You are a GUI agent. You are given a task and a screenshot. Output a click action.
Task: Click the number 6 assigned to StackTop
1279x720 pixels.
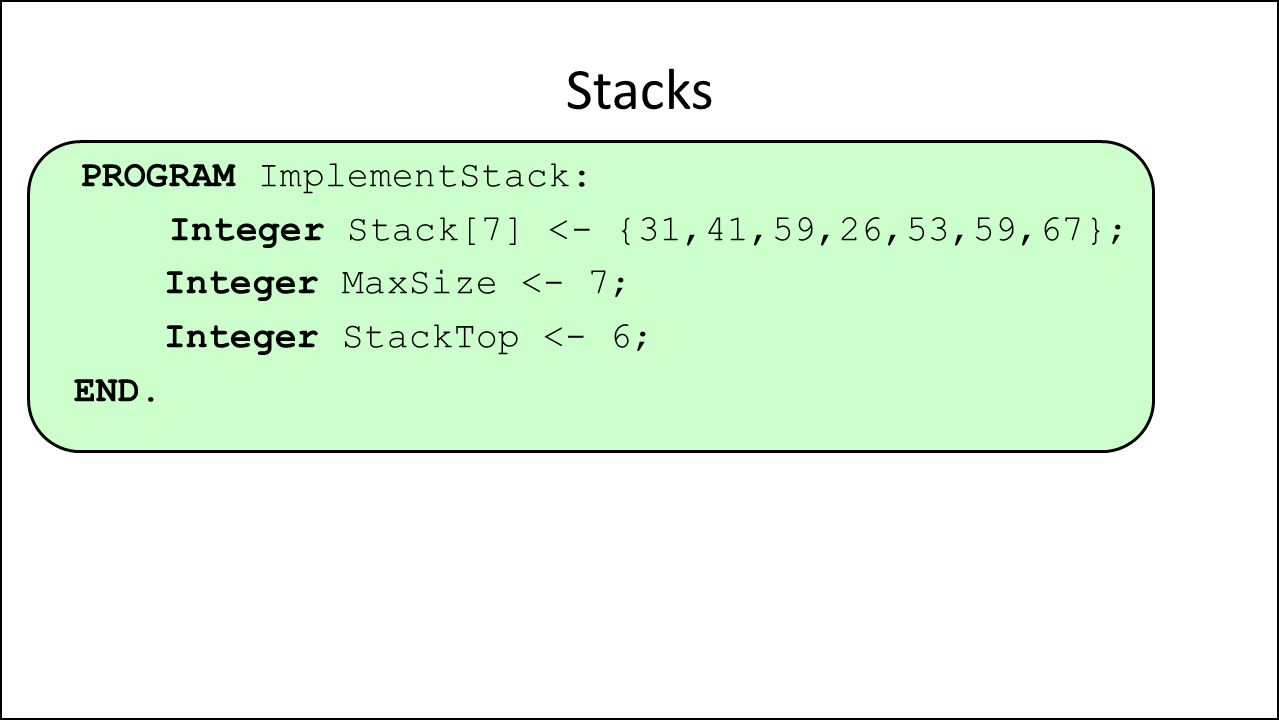(621, 338)
